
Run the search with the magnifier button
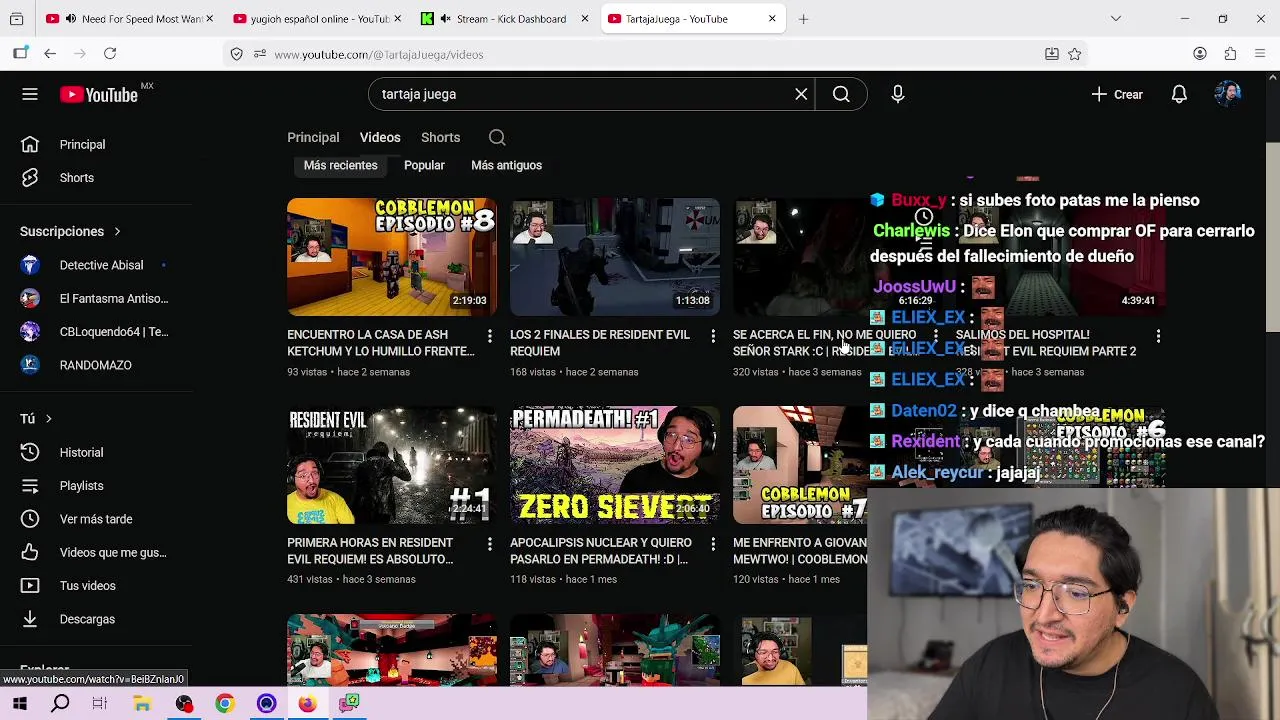coord(841,94)
